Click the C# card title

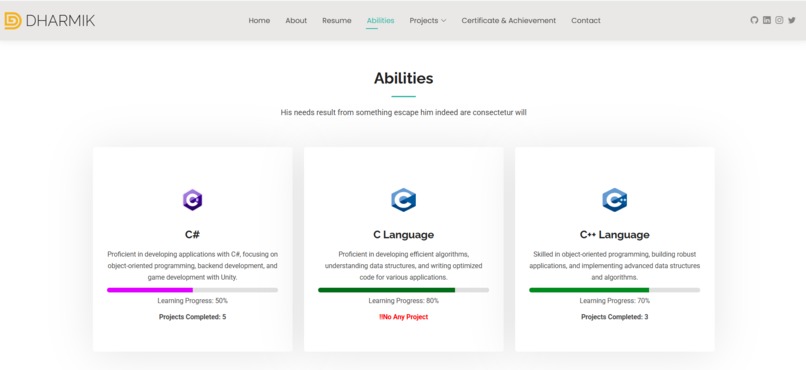pos(192,235)
